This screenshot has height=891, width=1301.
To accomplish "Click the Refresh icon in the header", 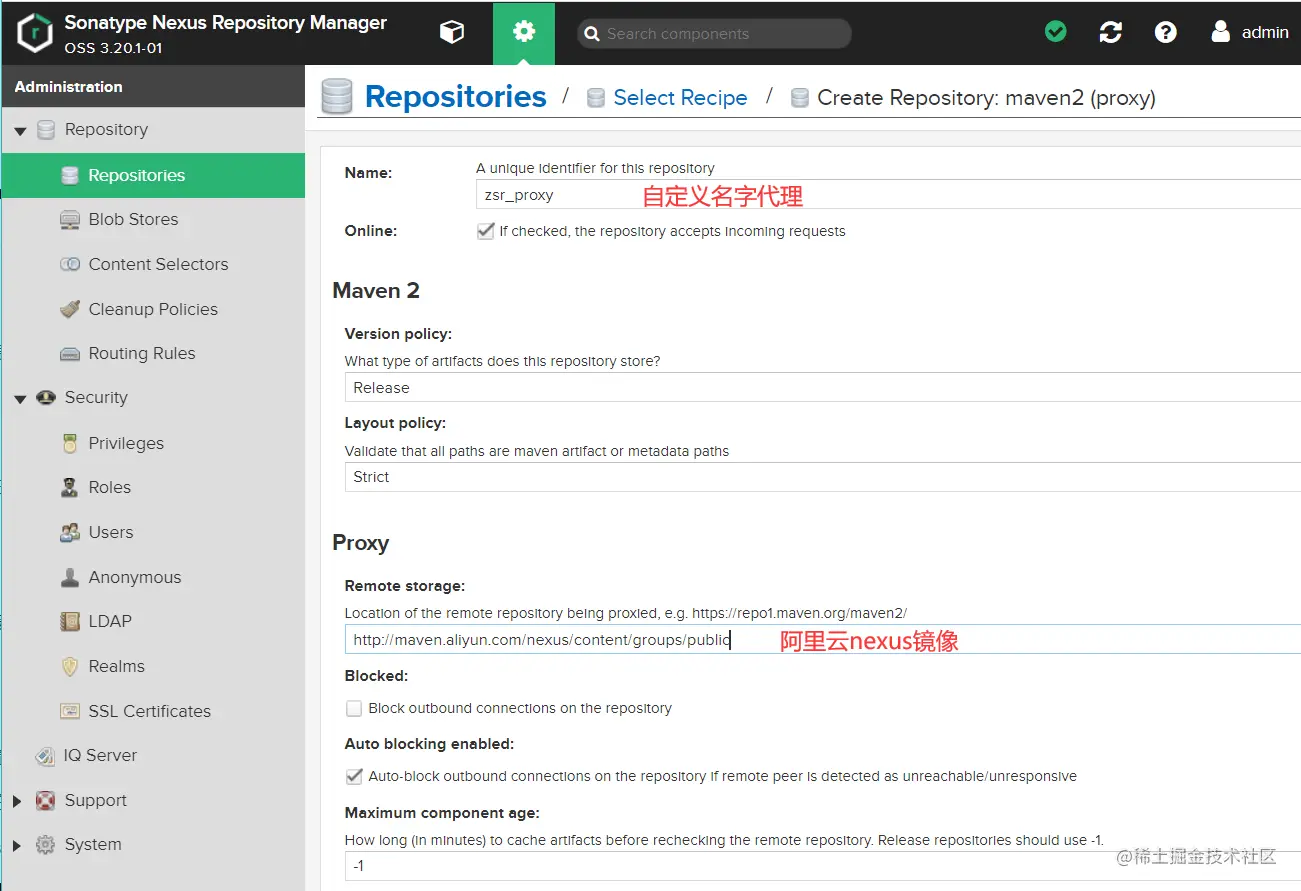I will pos(1110,32).
